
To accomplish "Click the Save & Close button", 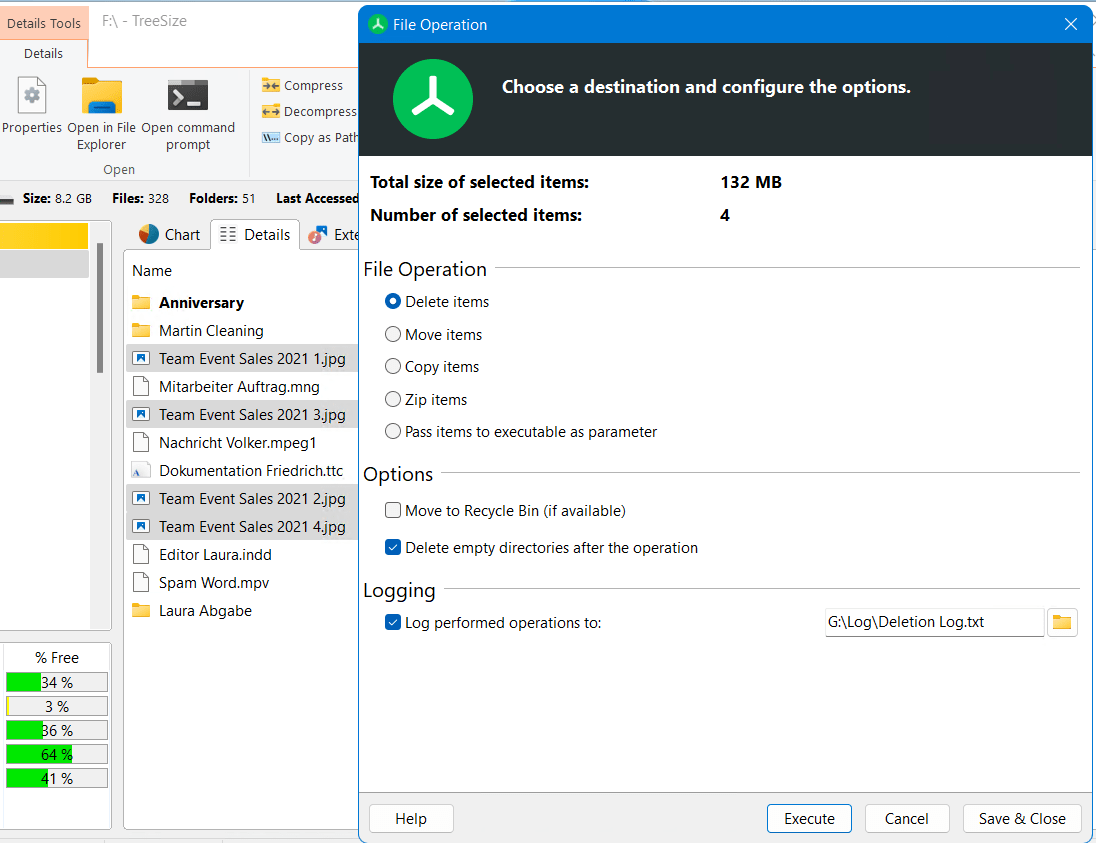I will [x=1021, y=819].
